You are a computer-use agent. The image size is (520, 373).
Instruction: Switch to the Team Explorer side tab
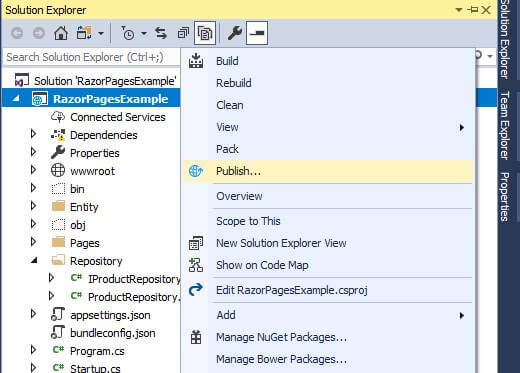(505, 125)
